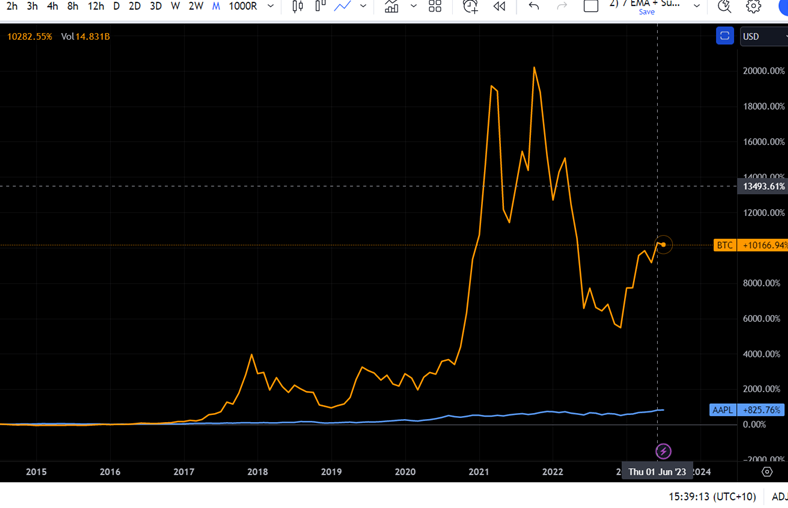The height and width of the screenshot is (508, 788).
Task: Click the 20000.00% price axis label
Action: pyautogui.click(x=764, y=71)
